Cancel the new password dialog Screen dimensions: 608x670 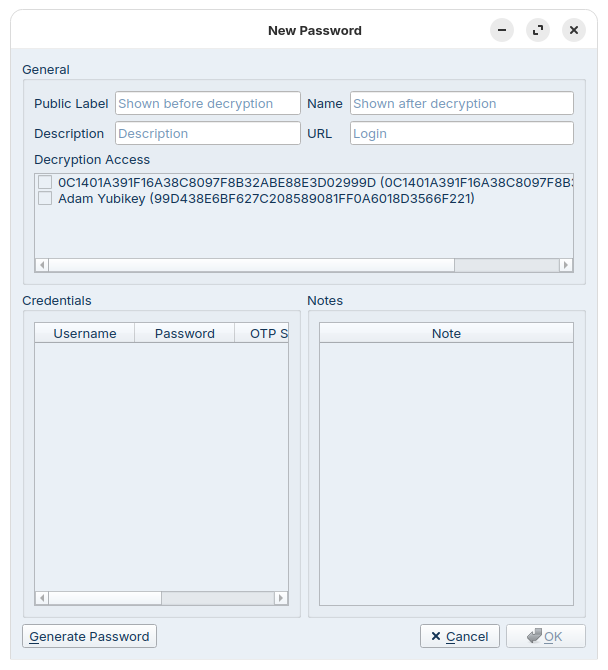(x=460, y=636)
